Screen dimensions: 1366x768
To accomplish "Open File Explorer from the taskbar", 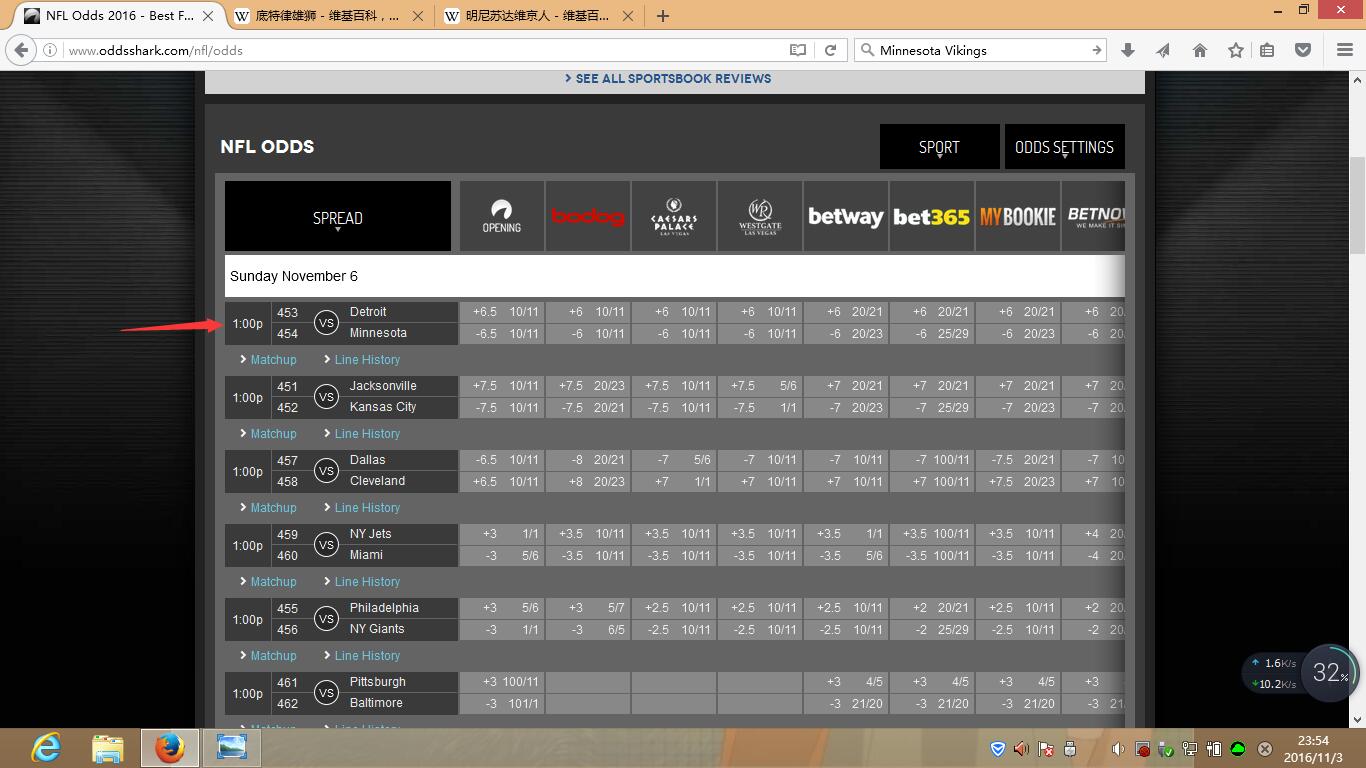I will (107, 748).
